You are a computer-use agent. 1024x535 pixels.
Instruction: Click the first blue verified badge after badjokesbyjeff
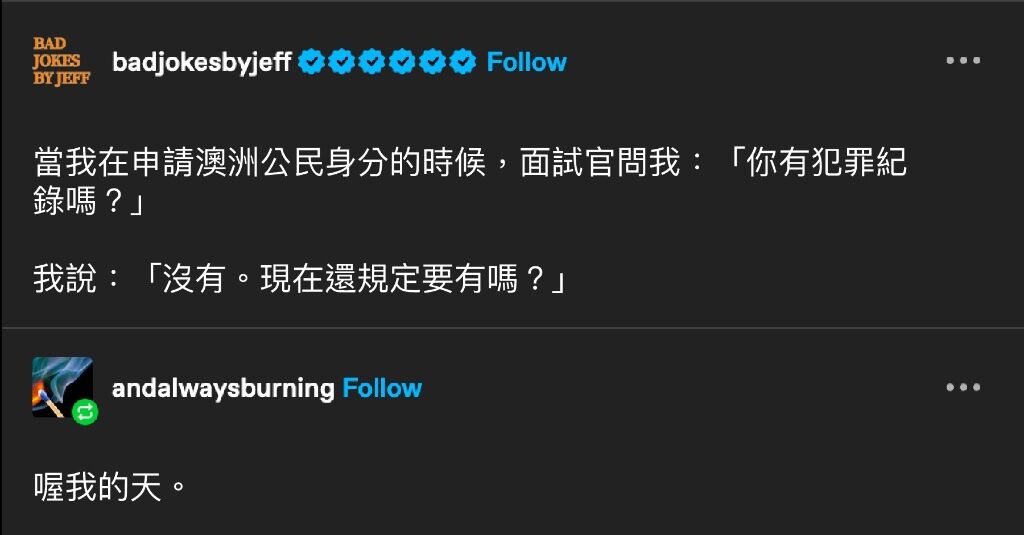(312, 61)
